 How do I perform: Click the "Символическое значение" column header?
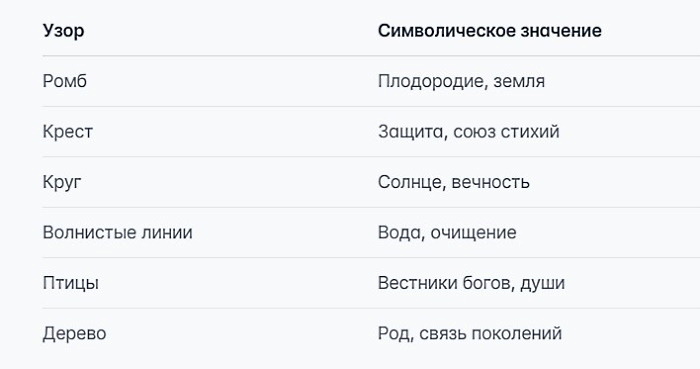pyautogui.click(x=490, y=30)
